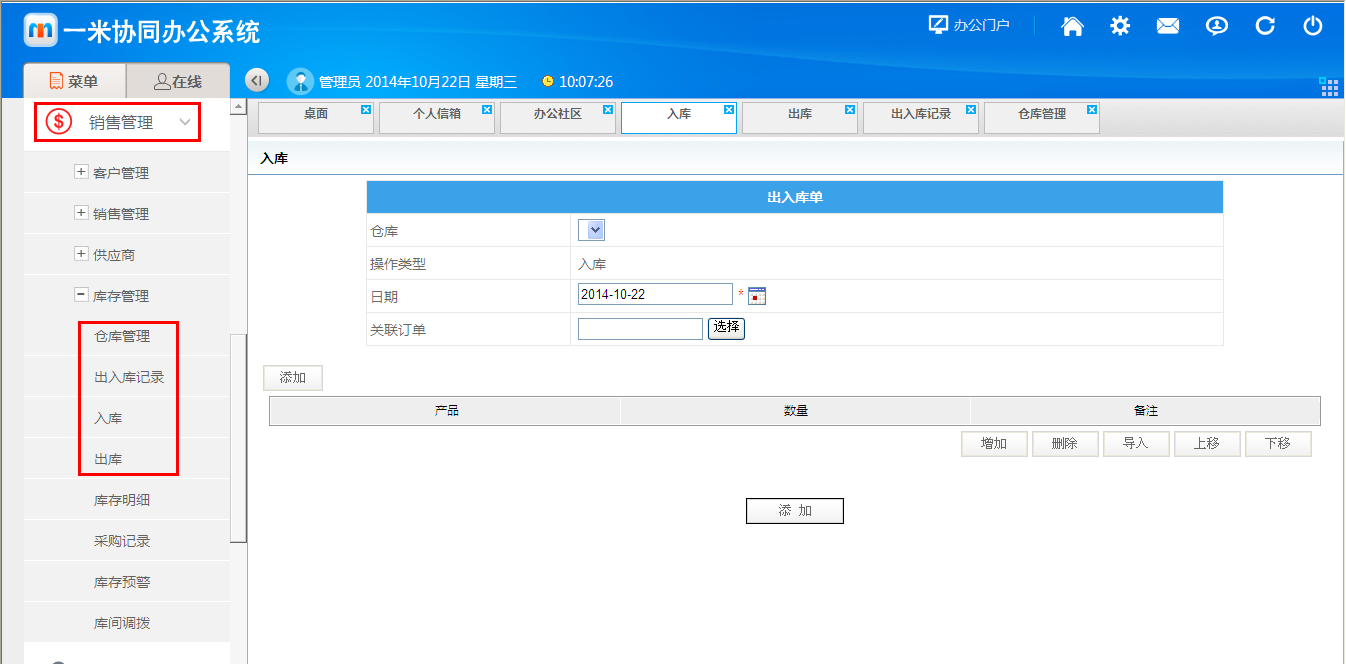The width and height of the screenshot is (1346, 664).
Task: Open the home icon in header
Action: tap(1072, 27)
